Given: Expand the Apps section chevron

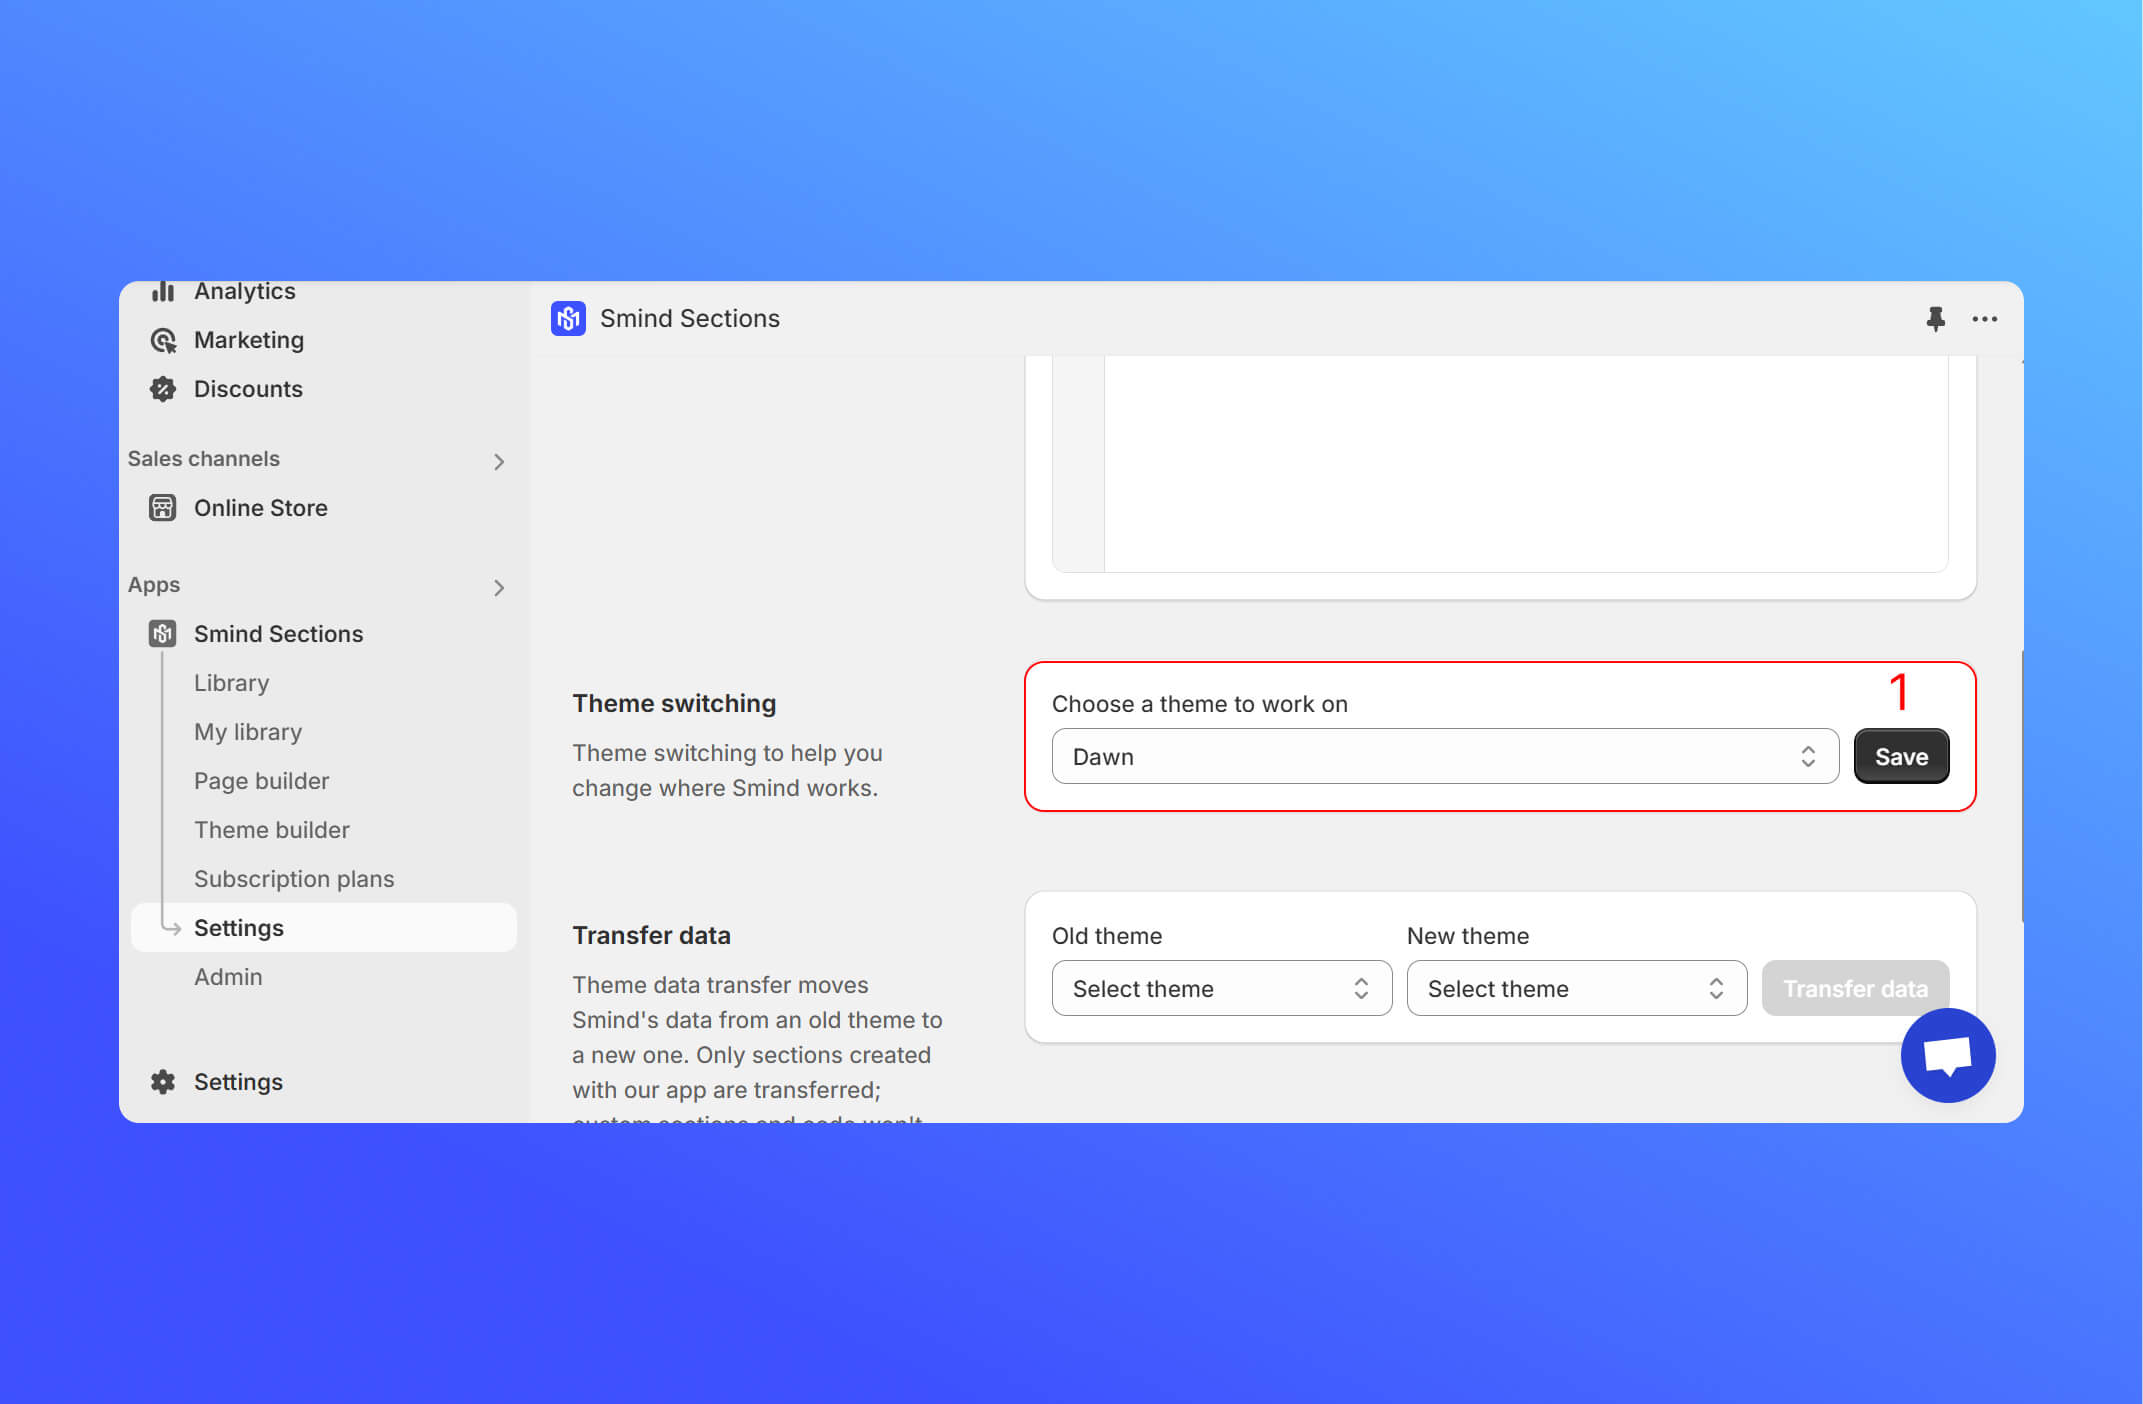Looking at the screenshot, I should click(x=499, y=587).
